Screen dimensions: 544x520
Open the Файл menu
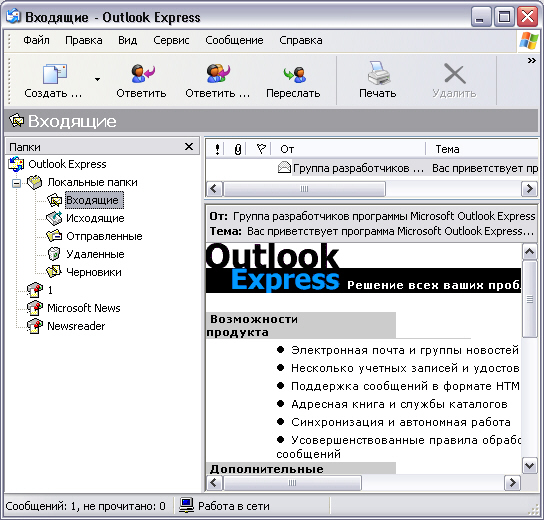36,40
